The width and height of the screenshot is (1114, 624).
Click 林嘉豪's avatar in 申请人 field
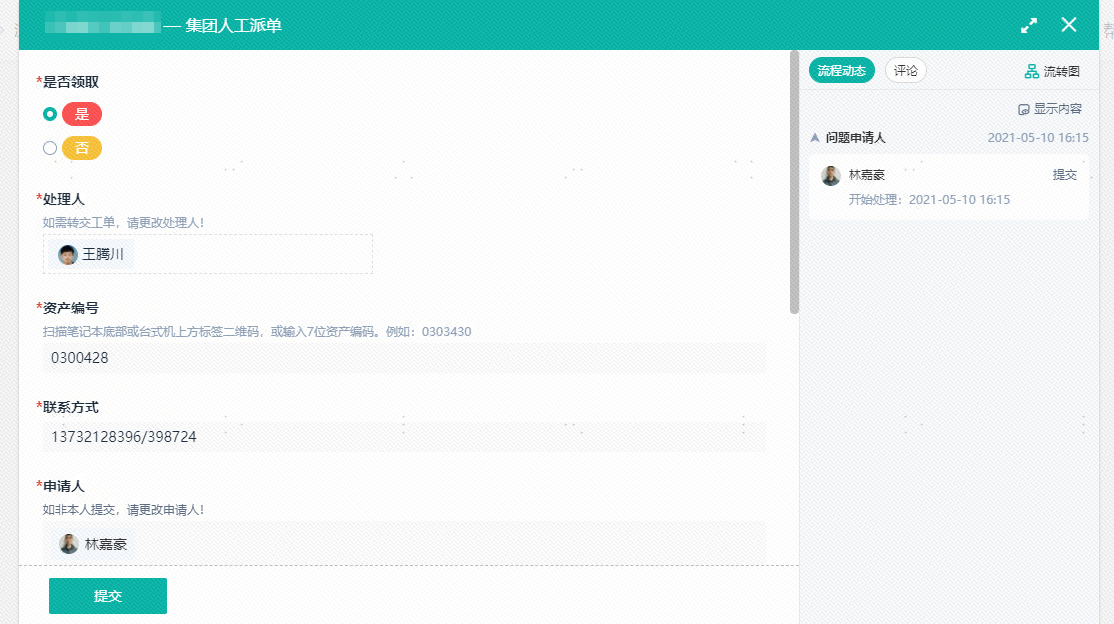[69, 544]
